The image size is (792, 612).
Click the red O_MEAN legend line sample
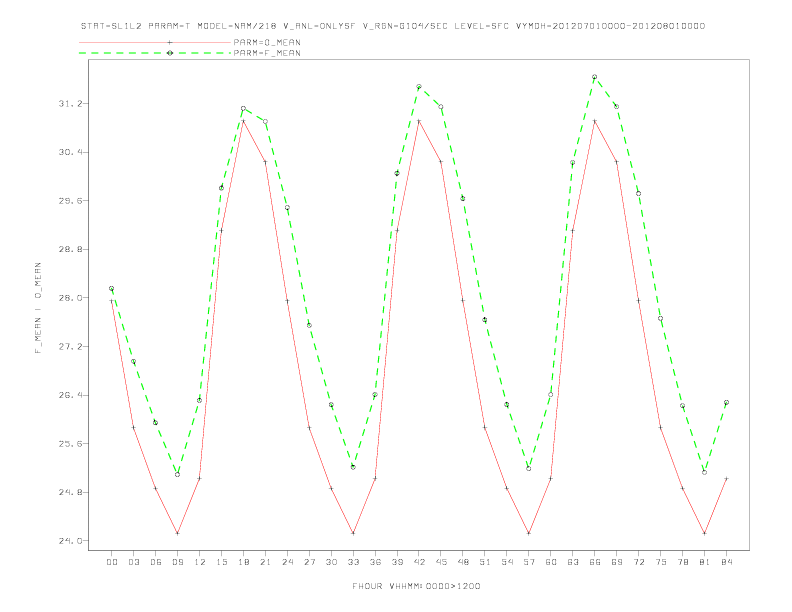point(155,42)
